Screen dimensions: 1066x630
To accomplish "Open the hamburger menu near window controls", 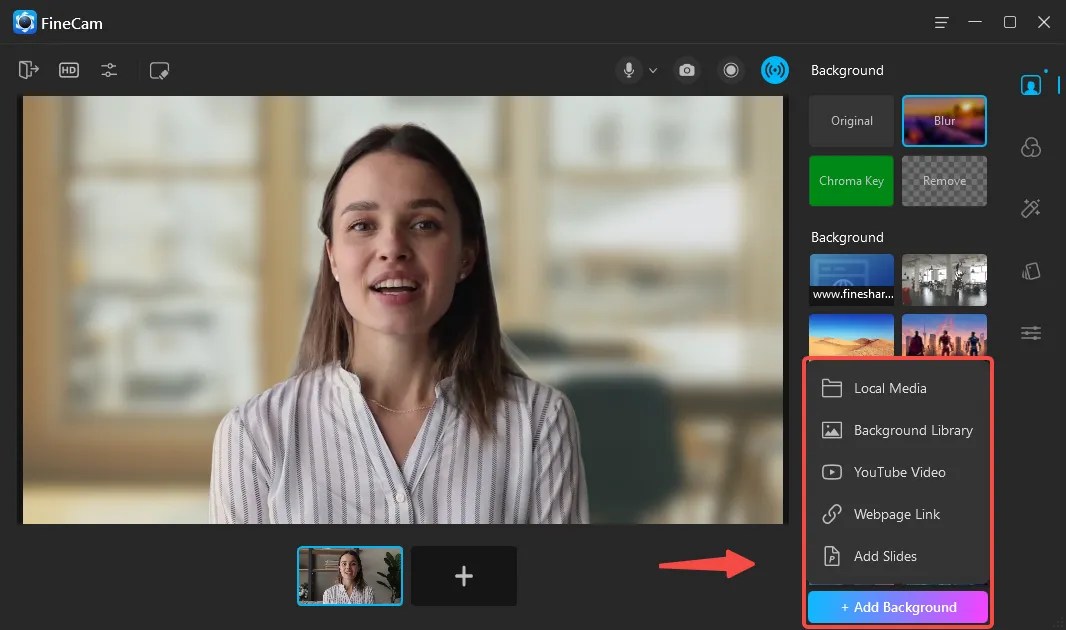I will [940, 21].
